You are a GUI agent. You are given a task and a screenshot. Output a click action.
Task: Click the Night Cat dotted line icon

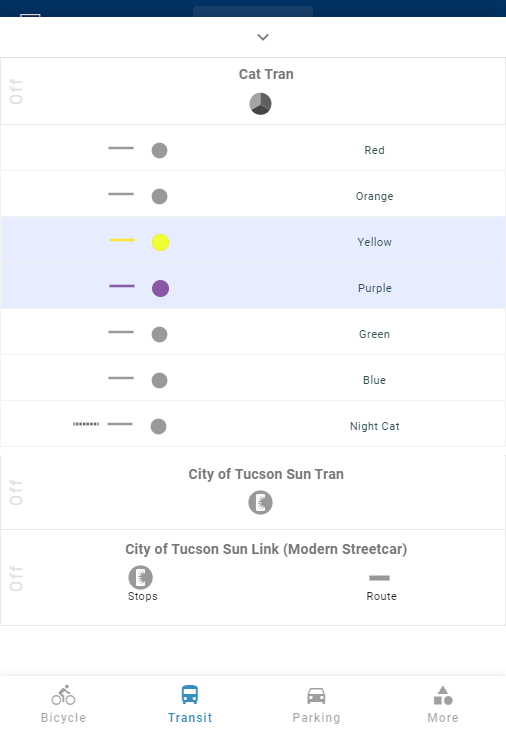point(86,424)
